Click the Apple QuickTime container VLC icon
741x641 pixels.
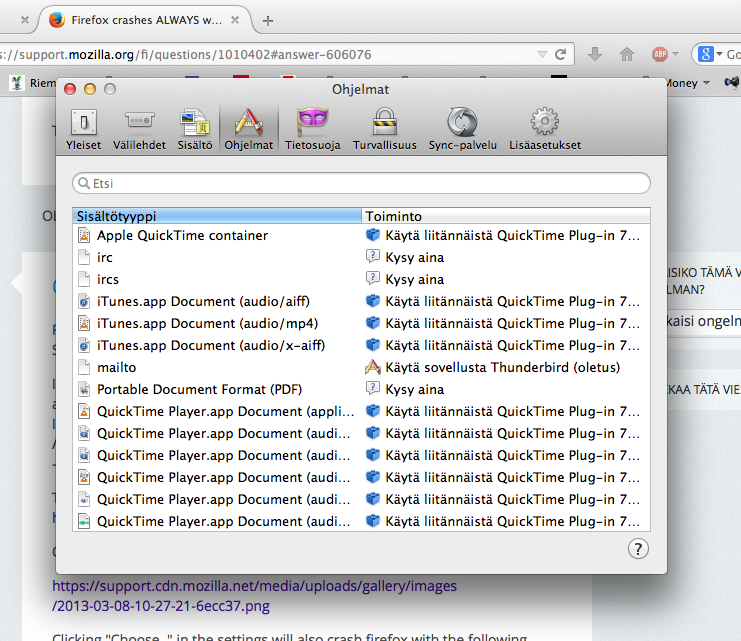pos(84,235)
